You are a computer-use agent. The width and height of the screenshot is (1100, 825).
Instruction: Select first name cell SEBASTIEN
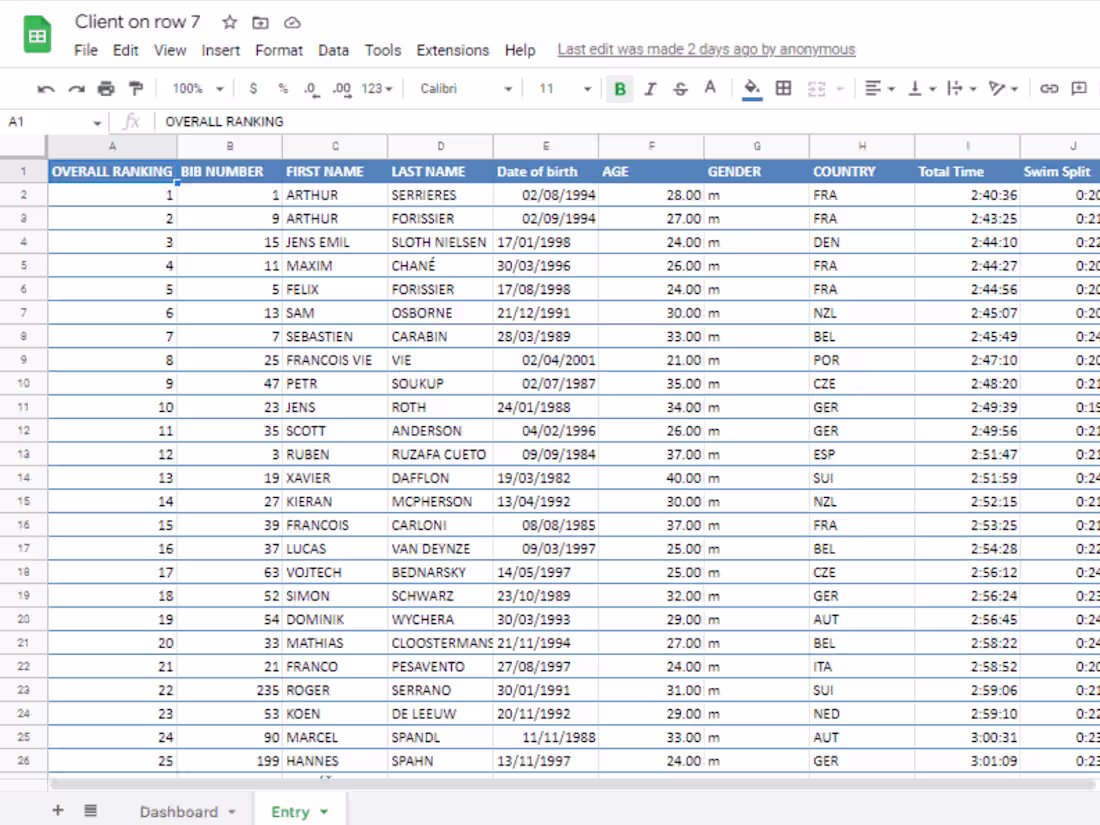click(x=335, y=336)
